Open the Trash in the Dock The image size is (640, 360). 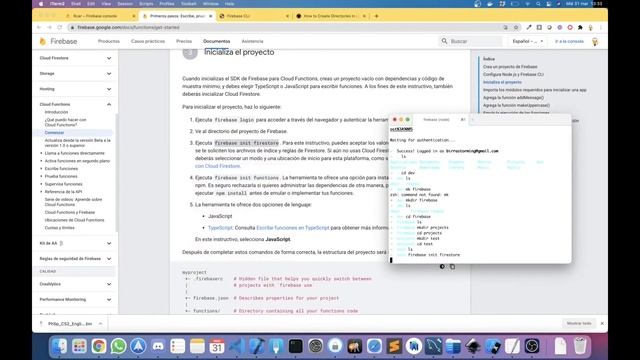click(x=580, y=347)
